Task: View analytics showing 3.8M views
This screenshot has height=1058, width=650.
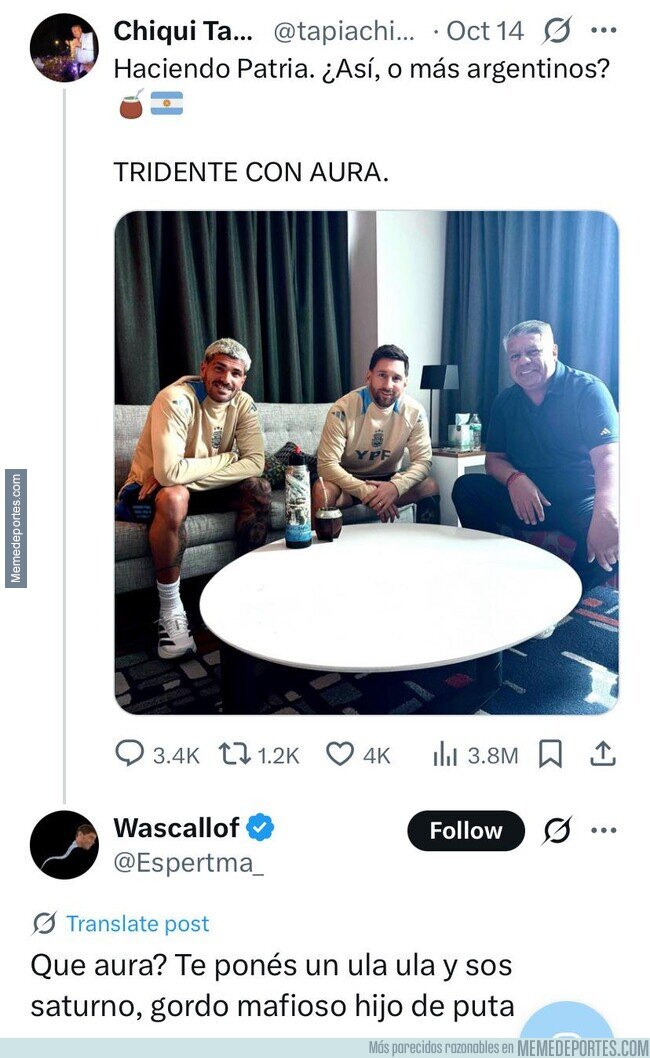Action: (445, 755)
